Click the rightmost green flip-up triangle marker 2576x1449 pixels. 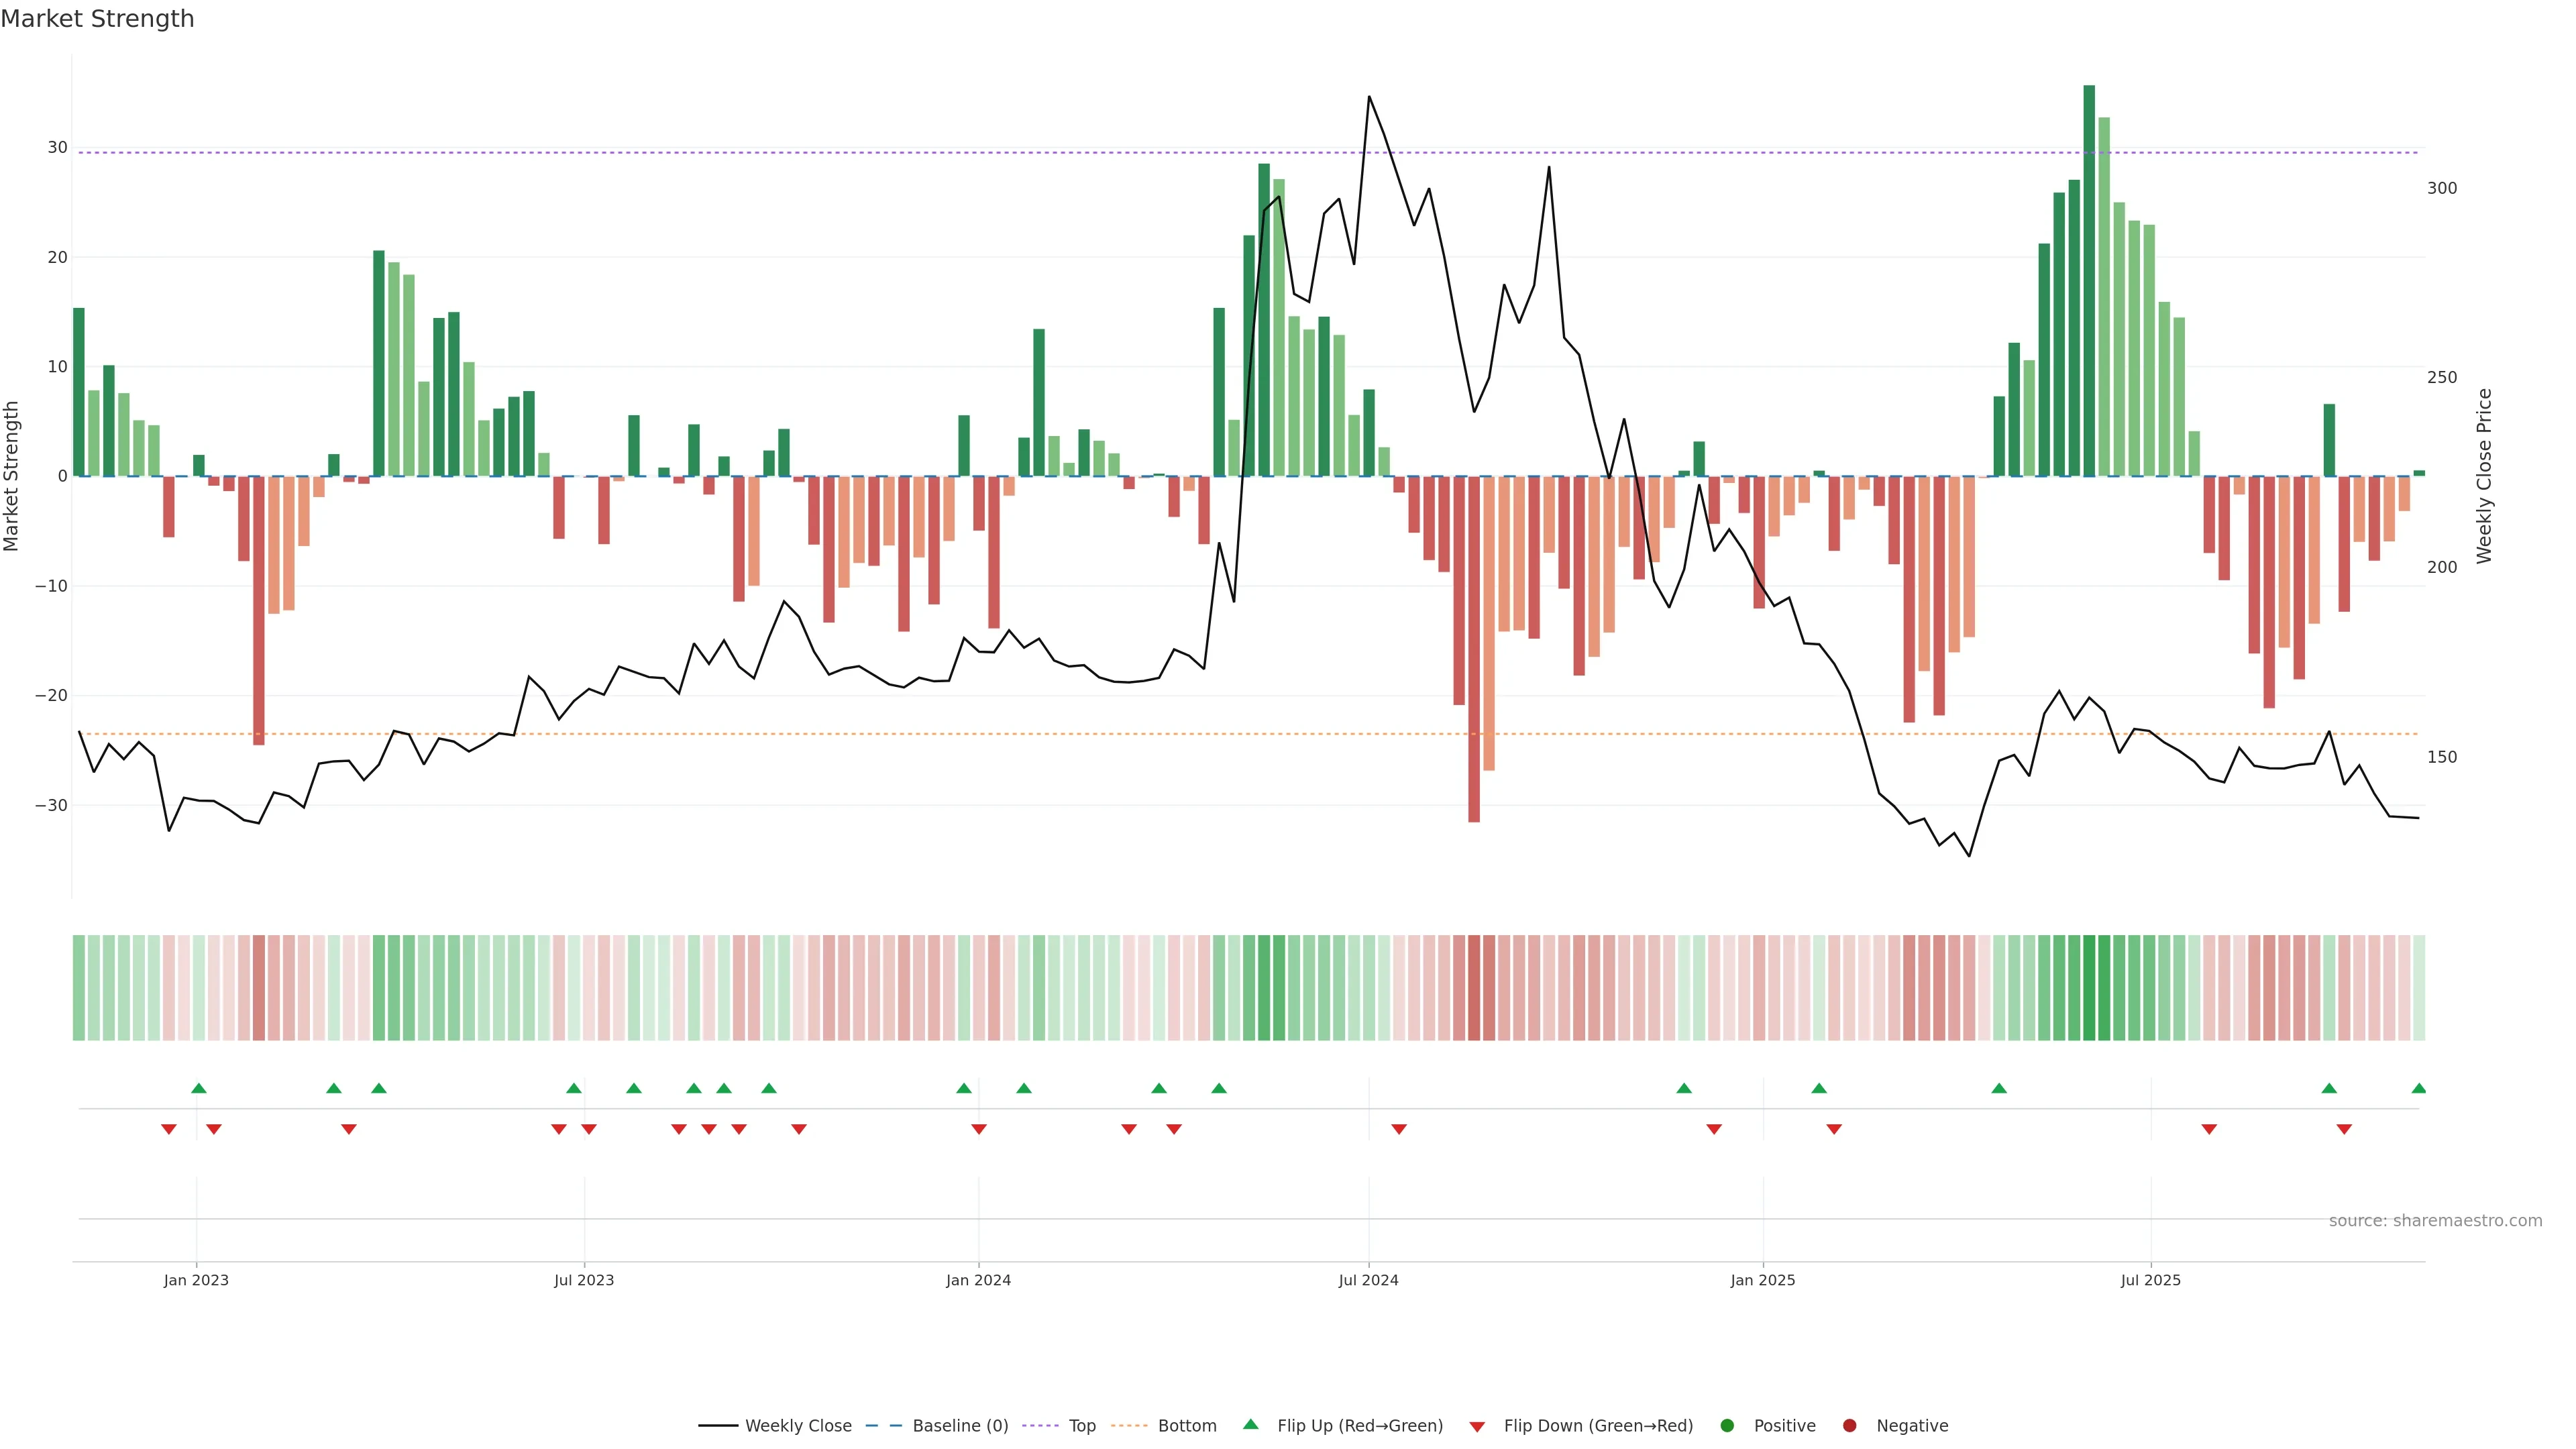pos(2418,1088)
